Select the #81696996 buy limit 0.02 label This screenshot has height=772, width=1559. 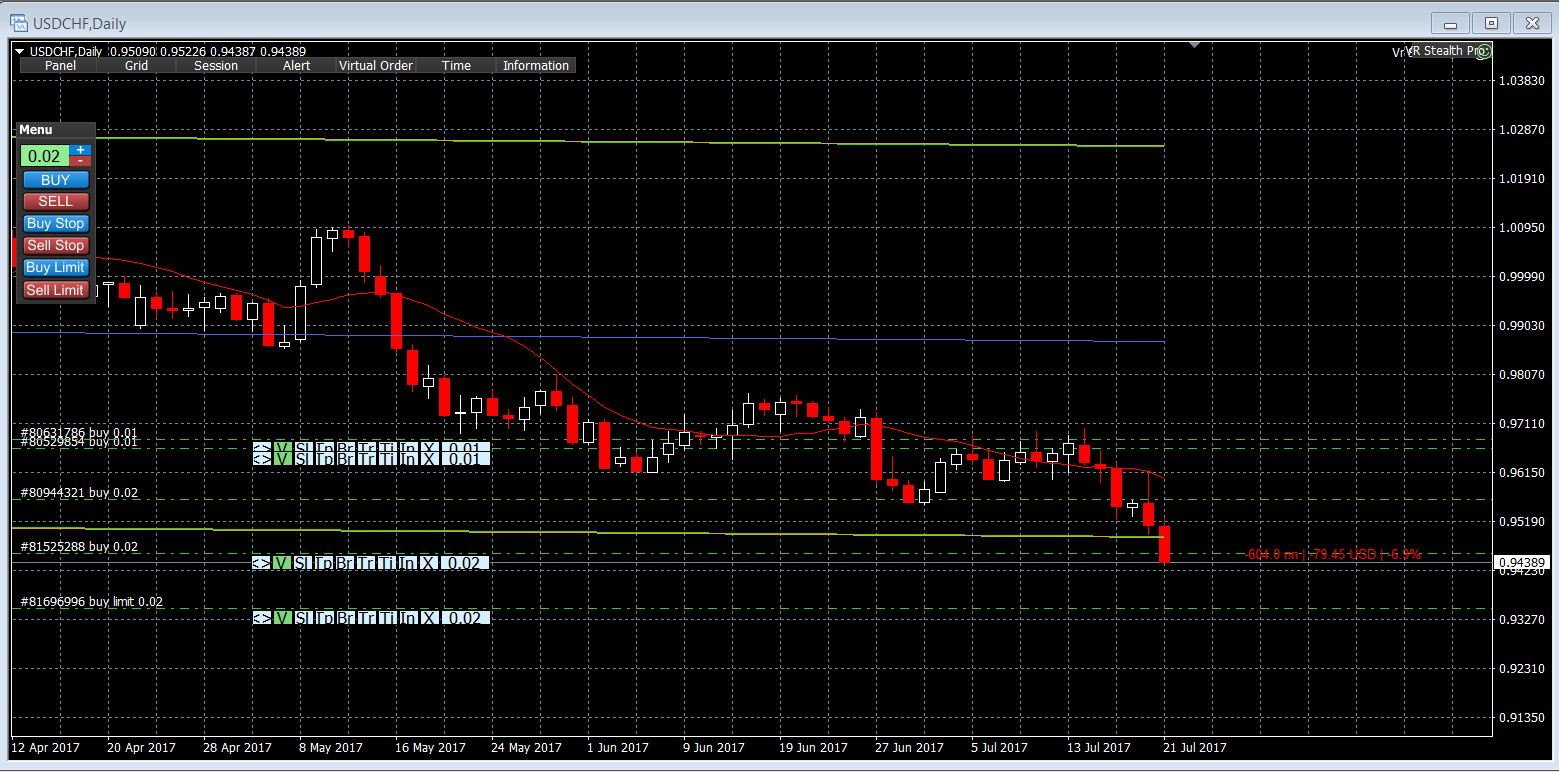(x=92, y=602)
